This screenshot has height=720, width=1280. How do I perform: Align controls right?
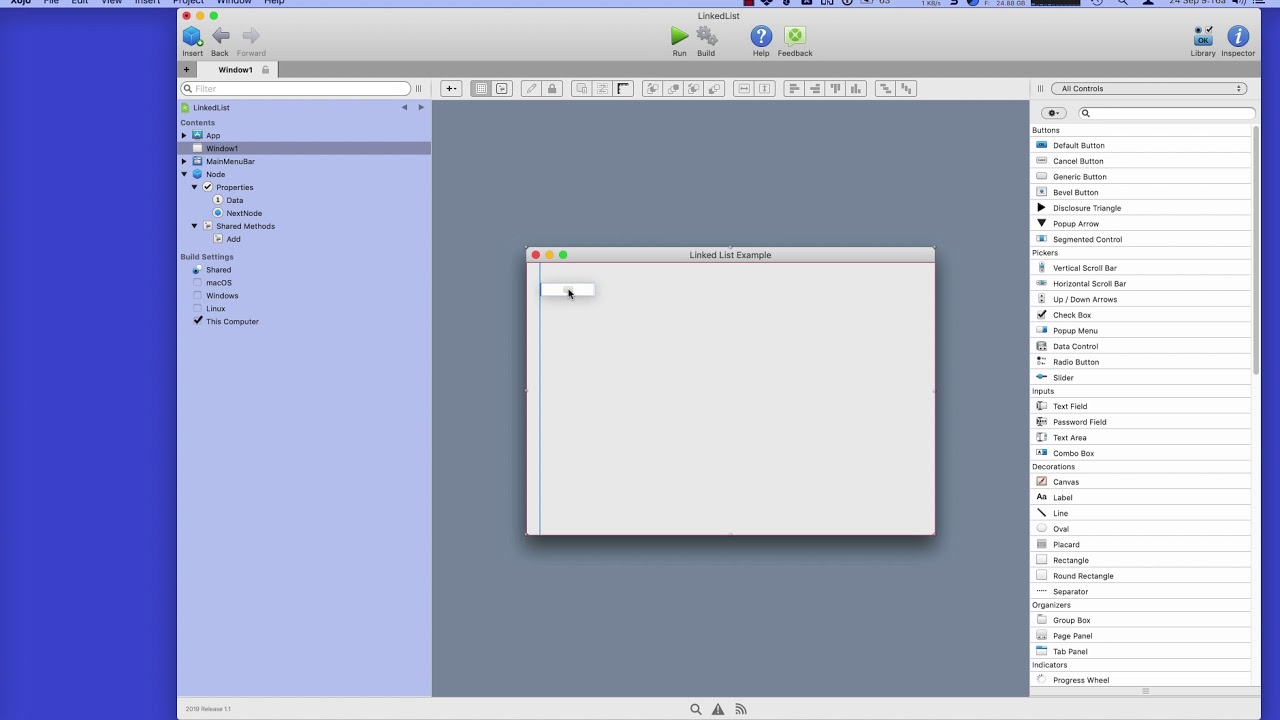coord(815,89)
